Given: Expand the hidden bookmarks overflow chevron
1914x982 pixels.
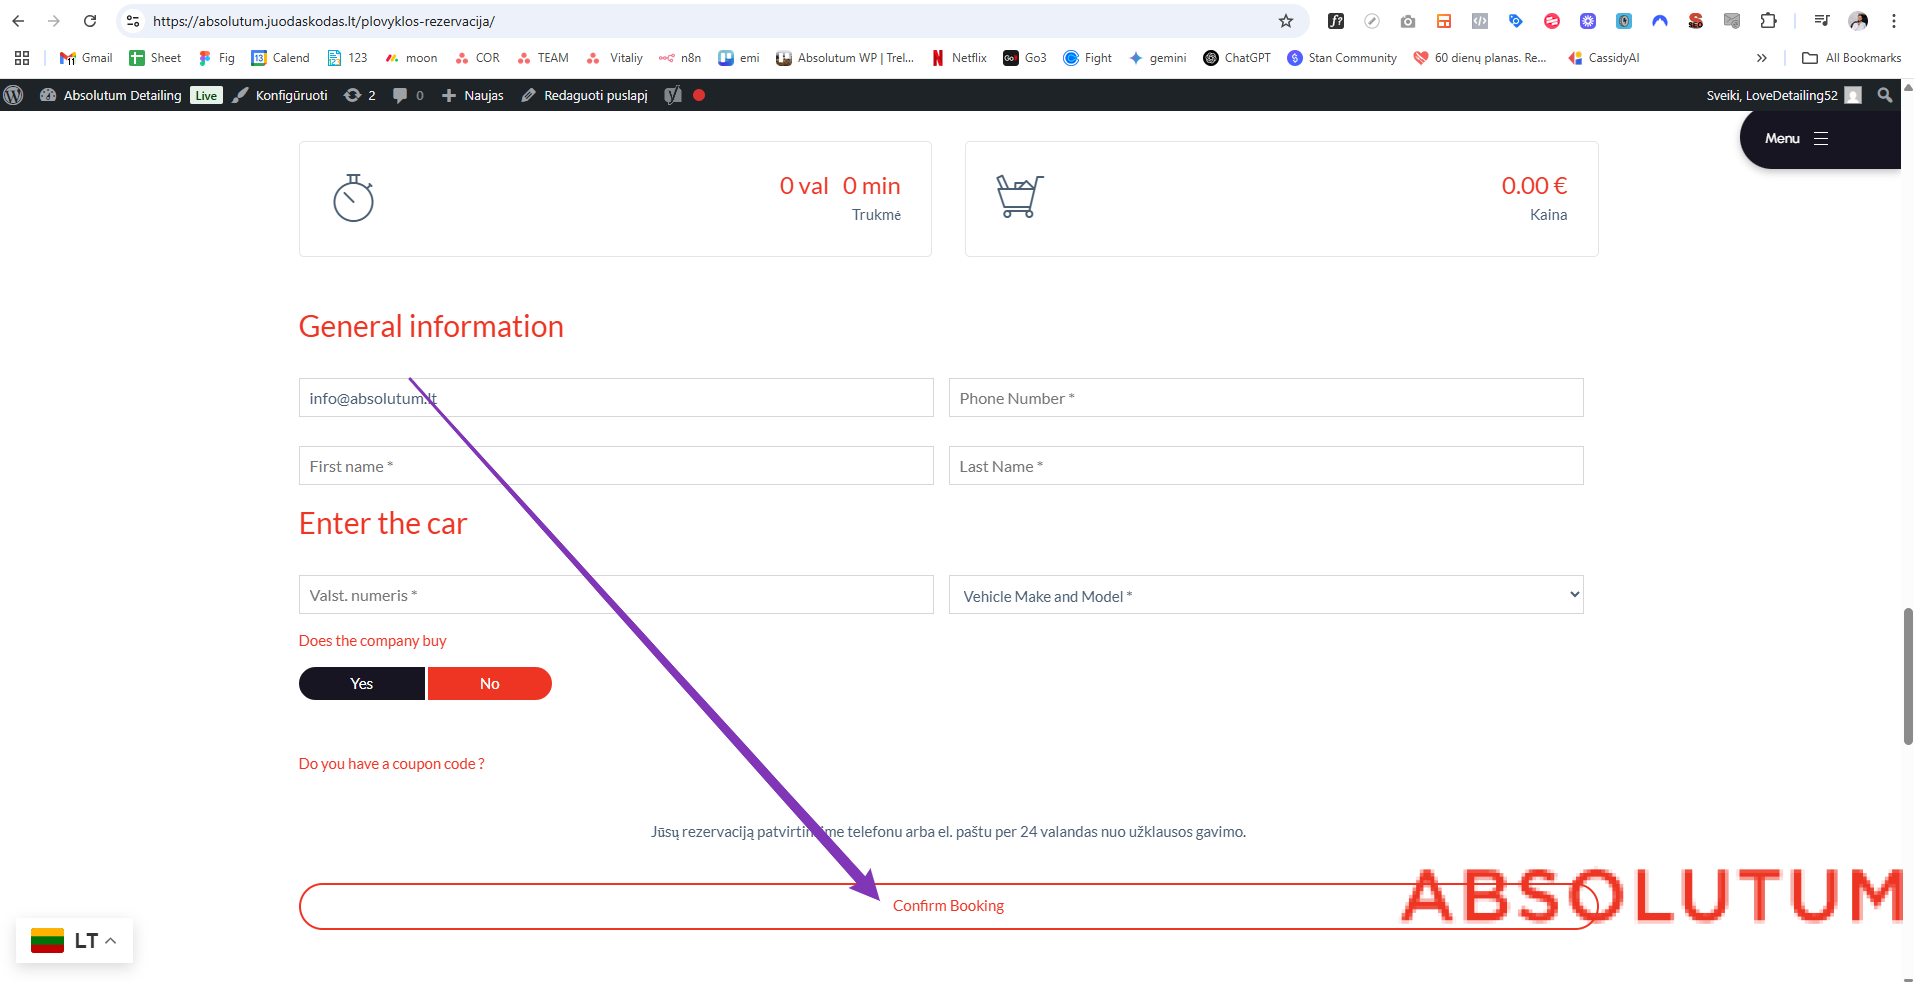Looking at the screenshot, I should click(1761, 58).
